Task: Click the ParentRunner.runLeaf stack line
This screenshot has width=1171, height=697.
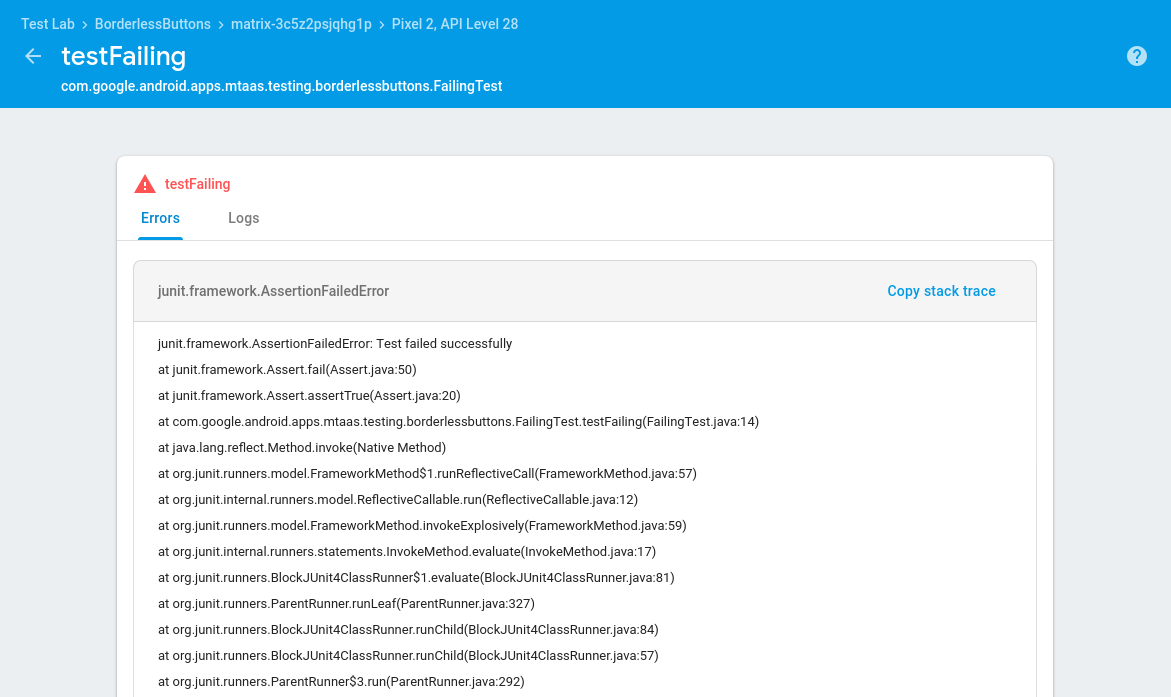Action: pos(346,603)
